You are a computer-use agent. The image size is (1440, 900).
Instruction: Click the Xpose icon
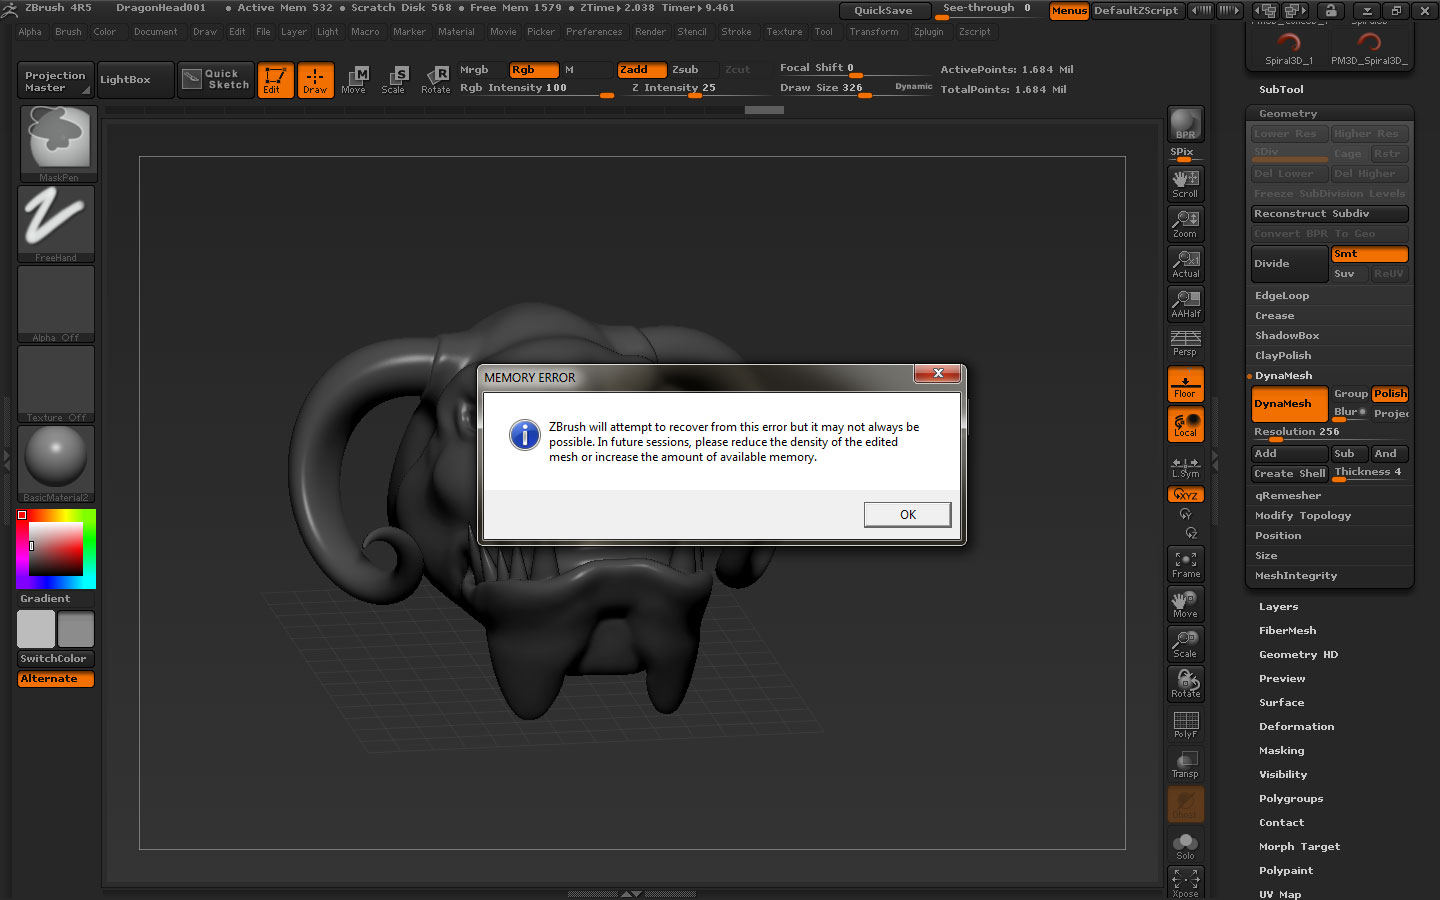pyautogui.click(x=1185, y=882)
